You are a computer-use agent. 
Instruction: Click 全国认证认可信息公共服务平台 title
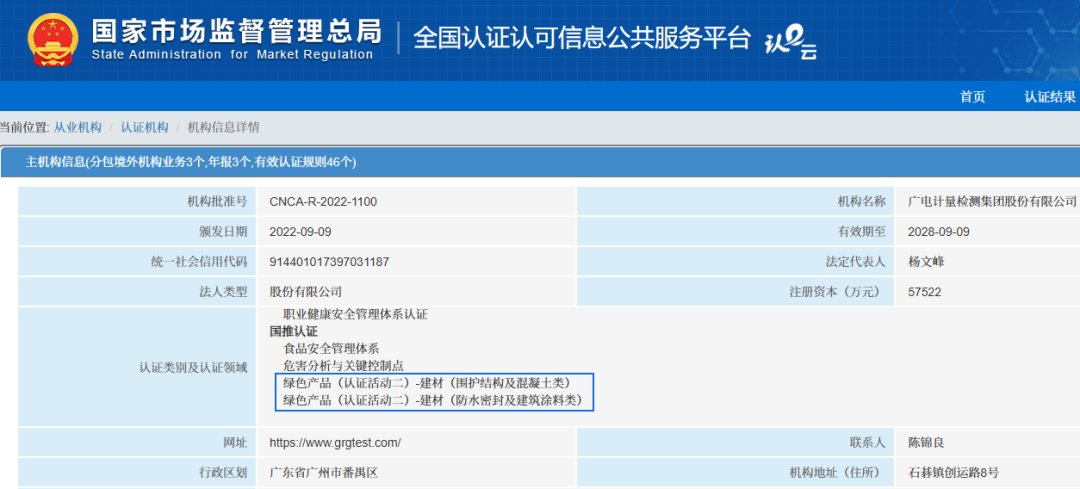[581, 39]
